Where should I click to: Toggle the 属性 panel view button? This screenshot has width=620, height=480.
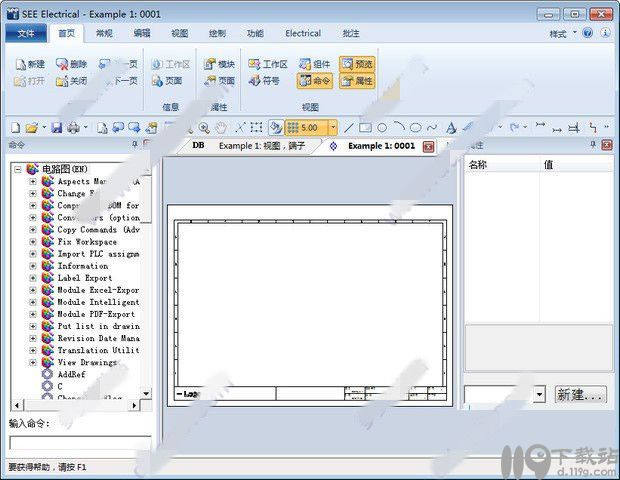[x=357, y=81]
